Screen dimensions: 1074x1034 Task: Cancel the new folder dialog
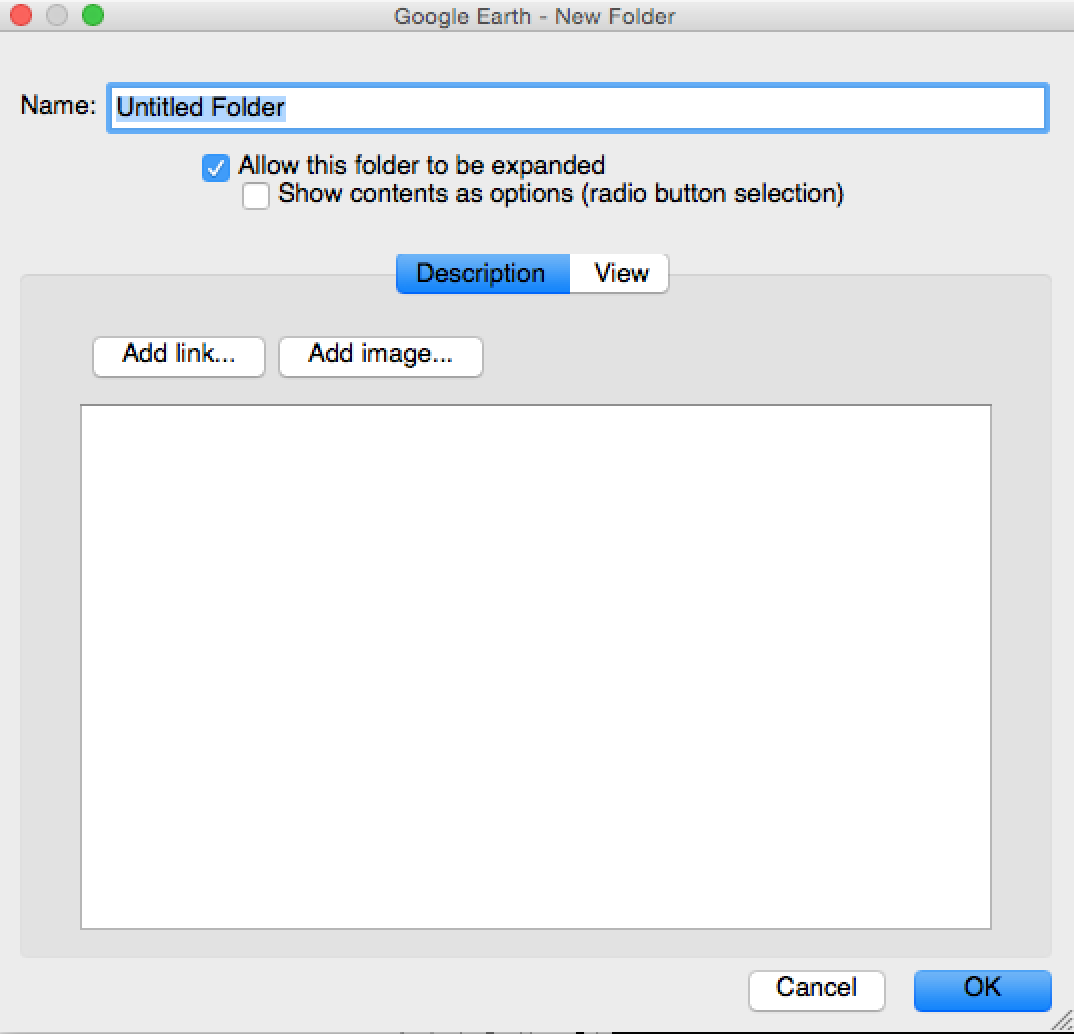point(816,989)
